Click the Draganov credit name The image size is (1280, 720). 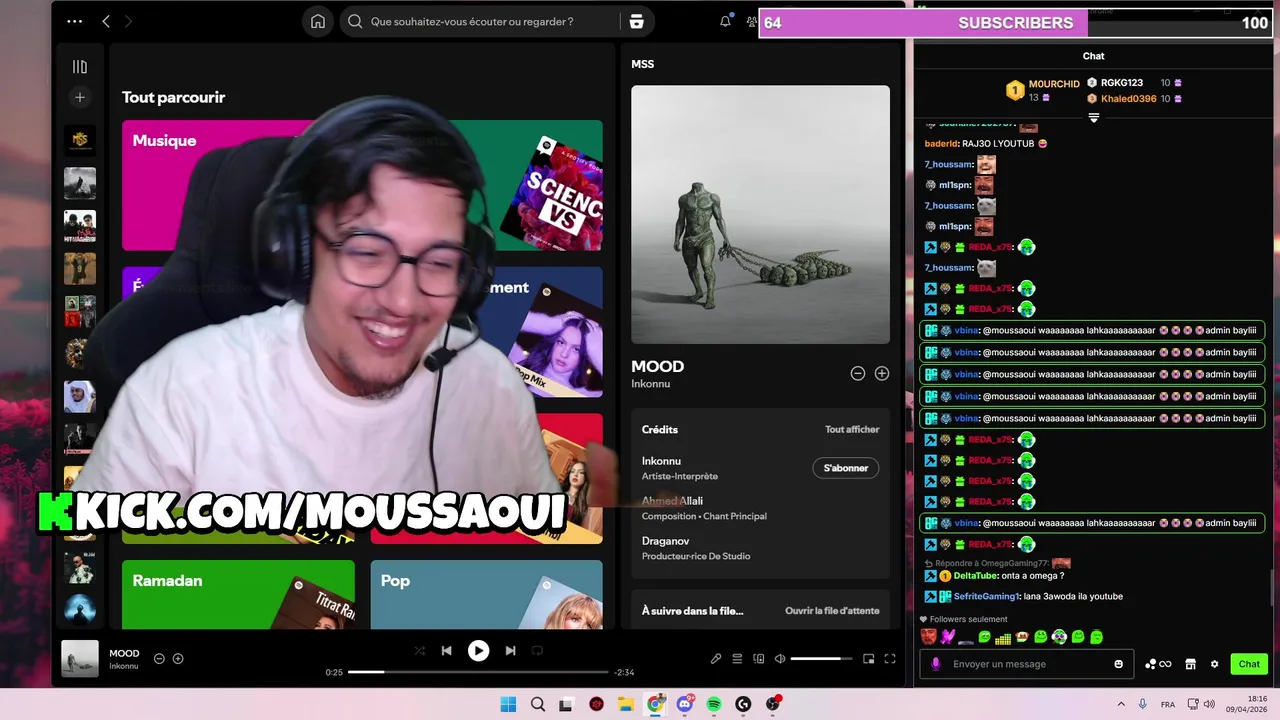665,541
